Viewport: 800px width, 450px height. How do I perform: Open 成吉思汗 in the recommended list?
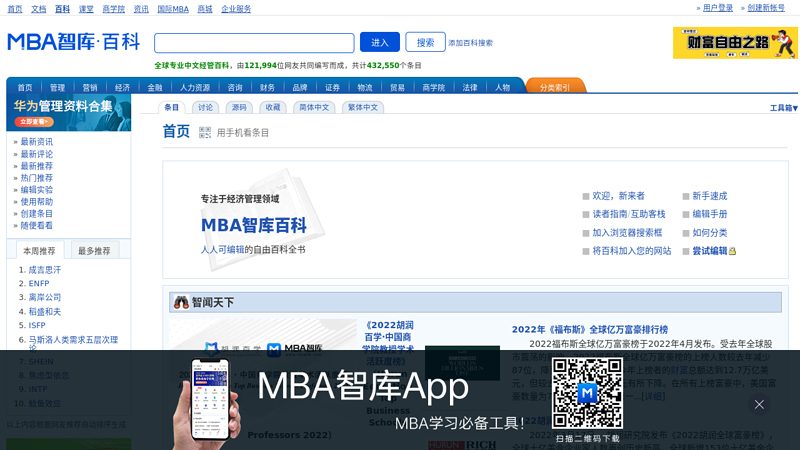(x=45, y=270)
